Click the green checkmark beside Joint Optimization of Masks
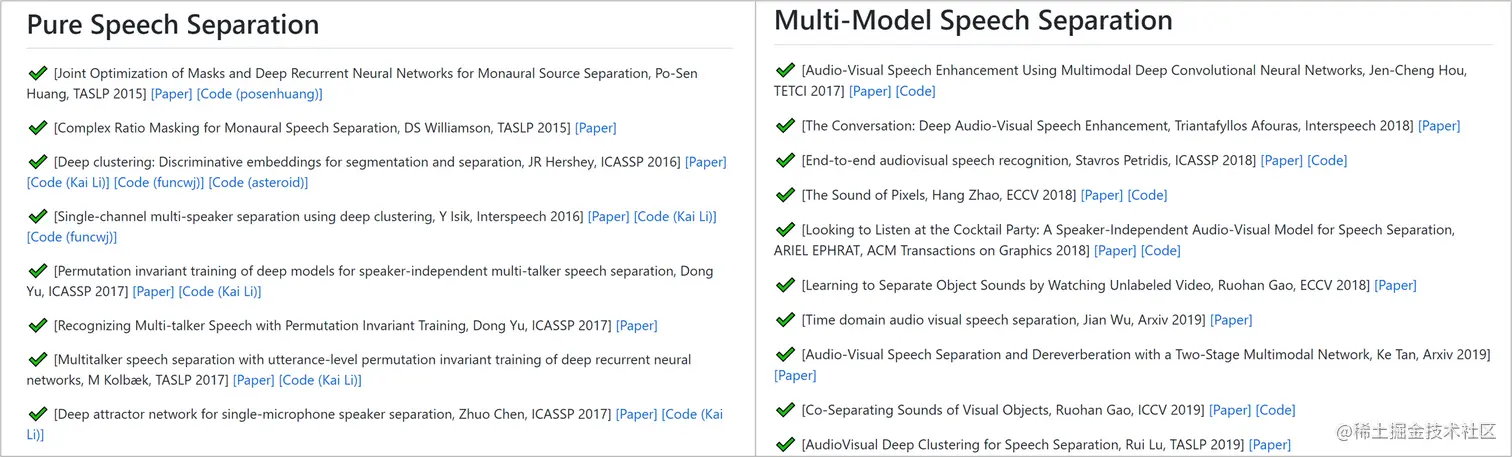 38,72
